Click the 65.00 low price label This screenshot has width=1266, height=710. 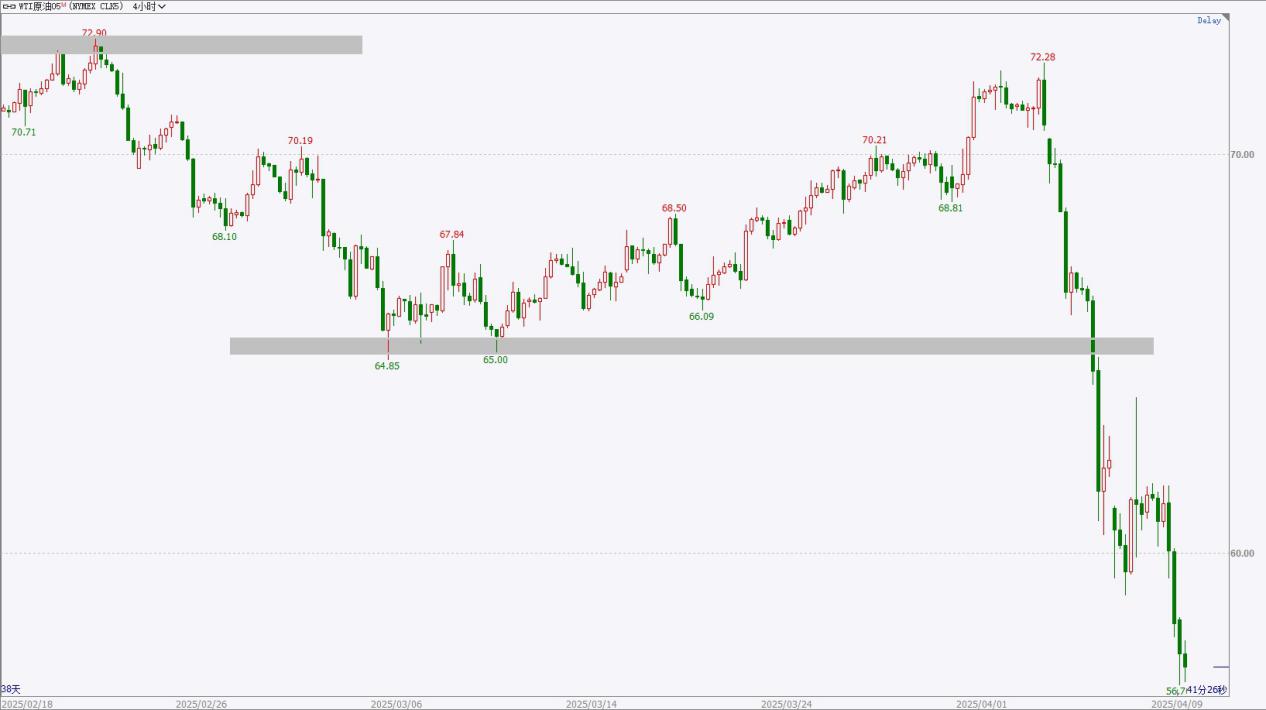point(495,360)
